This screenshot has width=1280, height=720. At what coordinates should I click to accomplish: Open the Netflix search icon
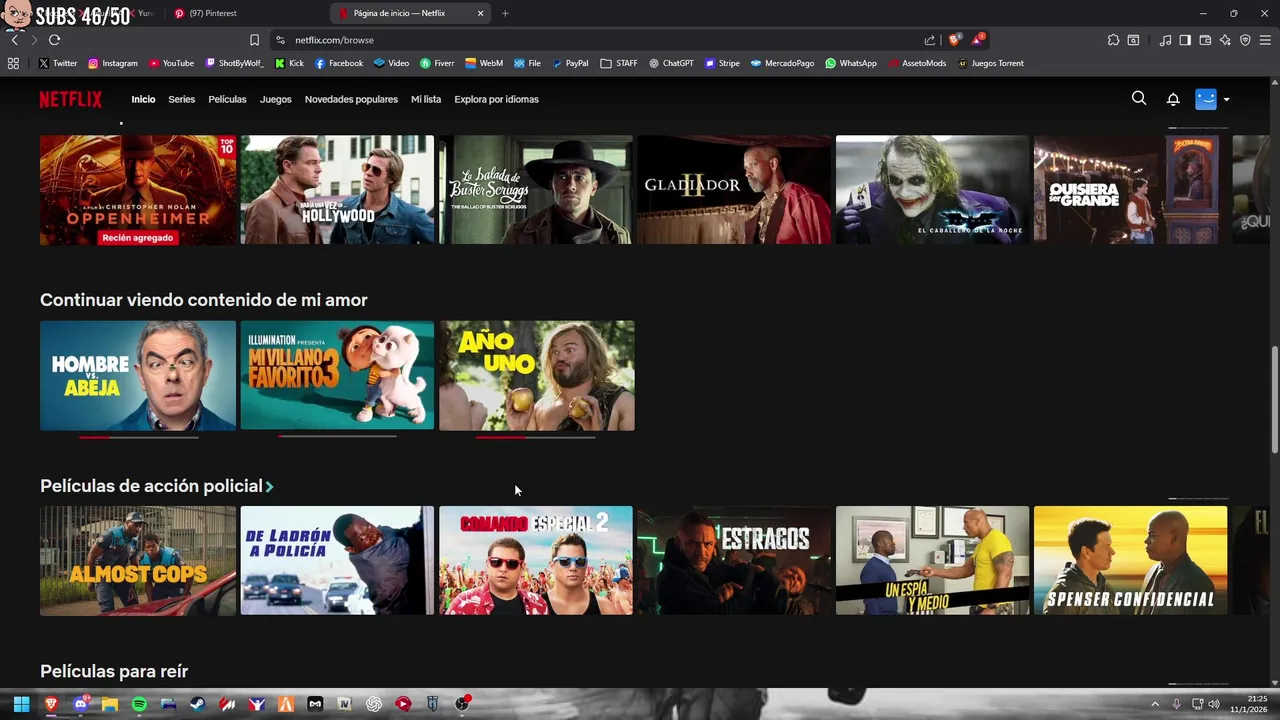click(1139, 98)
